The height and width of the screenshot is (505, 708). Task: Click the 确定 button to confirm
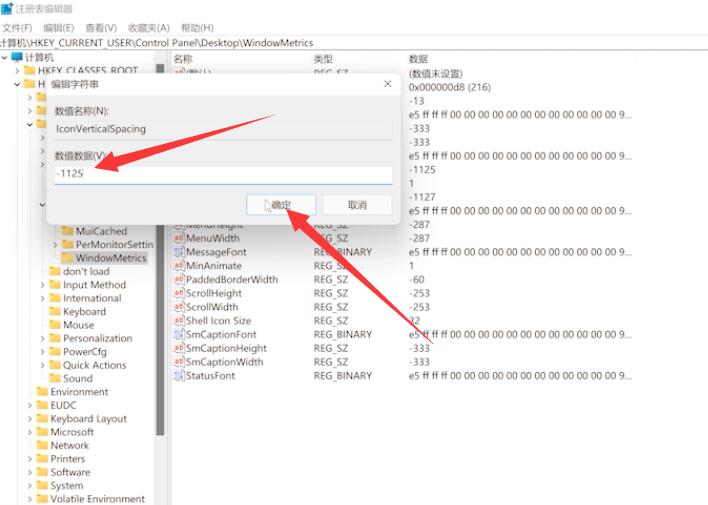281,205
